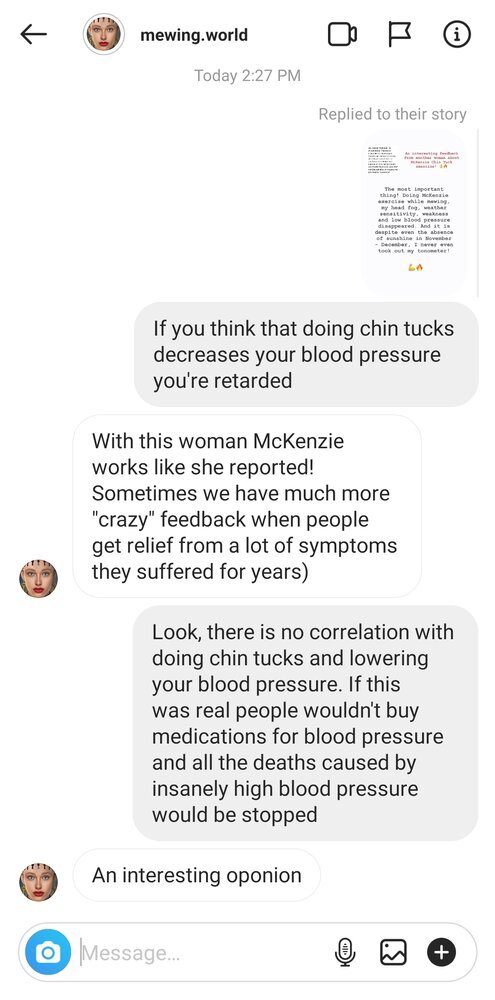Viewport: 495px width, 1000px height.
Task: Select the "you're retarded" chin tucks message
Action: coord(306,355)
